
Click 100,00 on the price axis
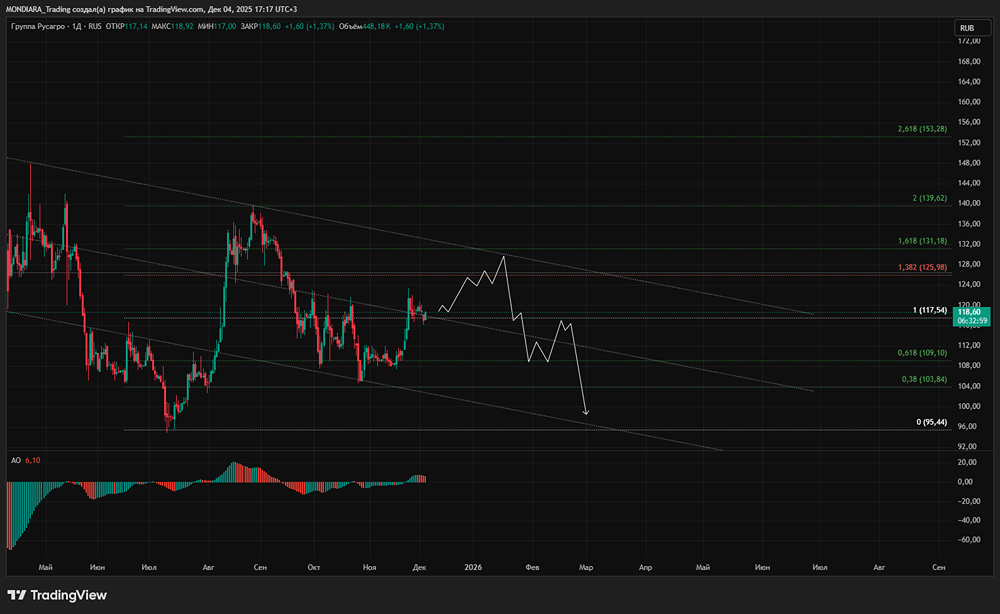pyautogui.click(x=969, y=406)
